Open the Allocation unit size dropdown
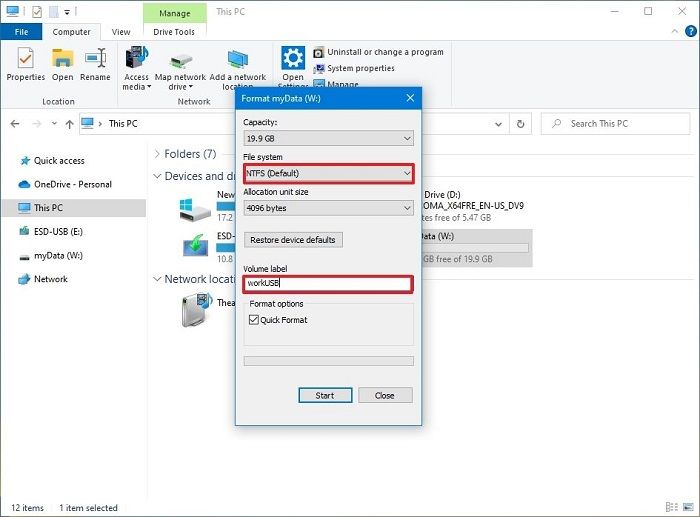The height and width of the screenshot is (517, 700). pos(329,208)
